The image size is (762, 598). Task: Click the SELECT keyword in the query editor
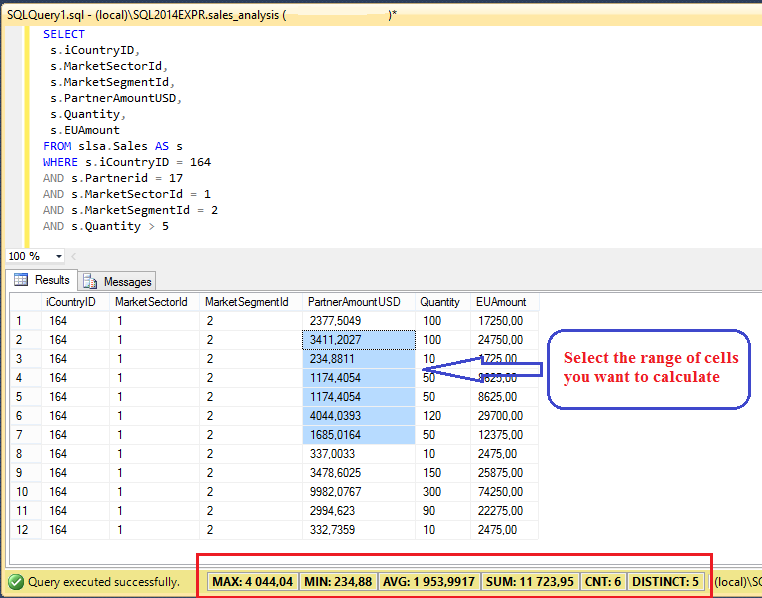pos(64,34)
